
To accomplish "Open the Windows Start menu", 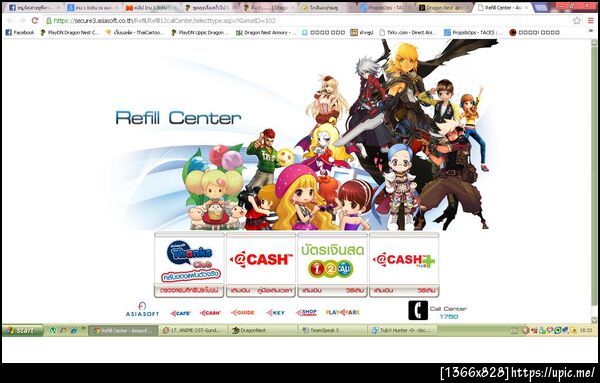I will [x=23, y=330].
